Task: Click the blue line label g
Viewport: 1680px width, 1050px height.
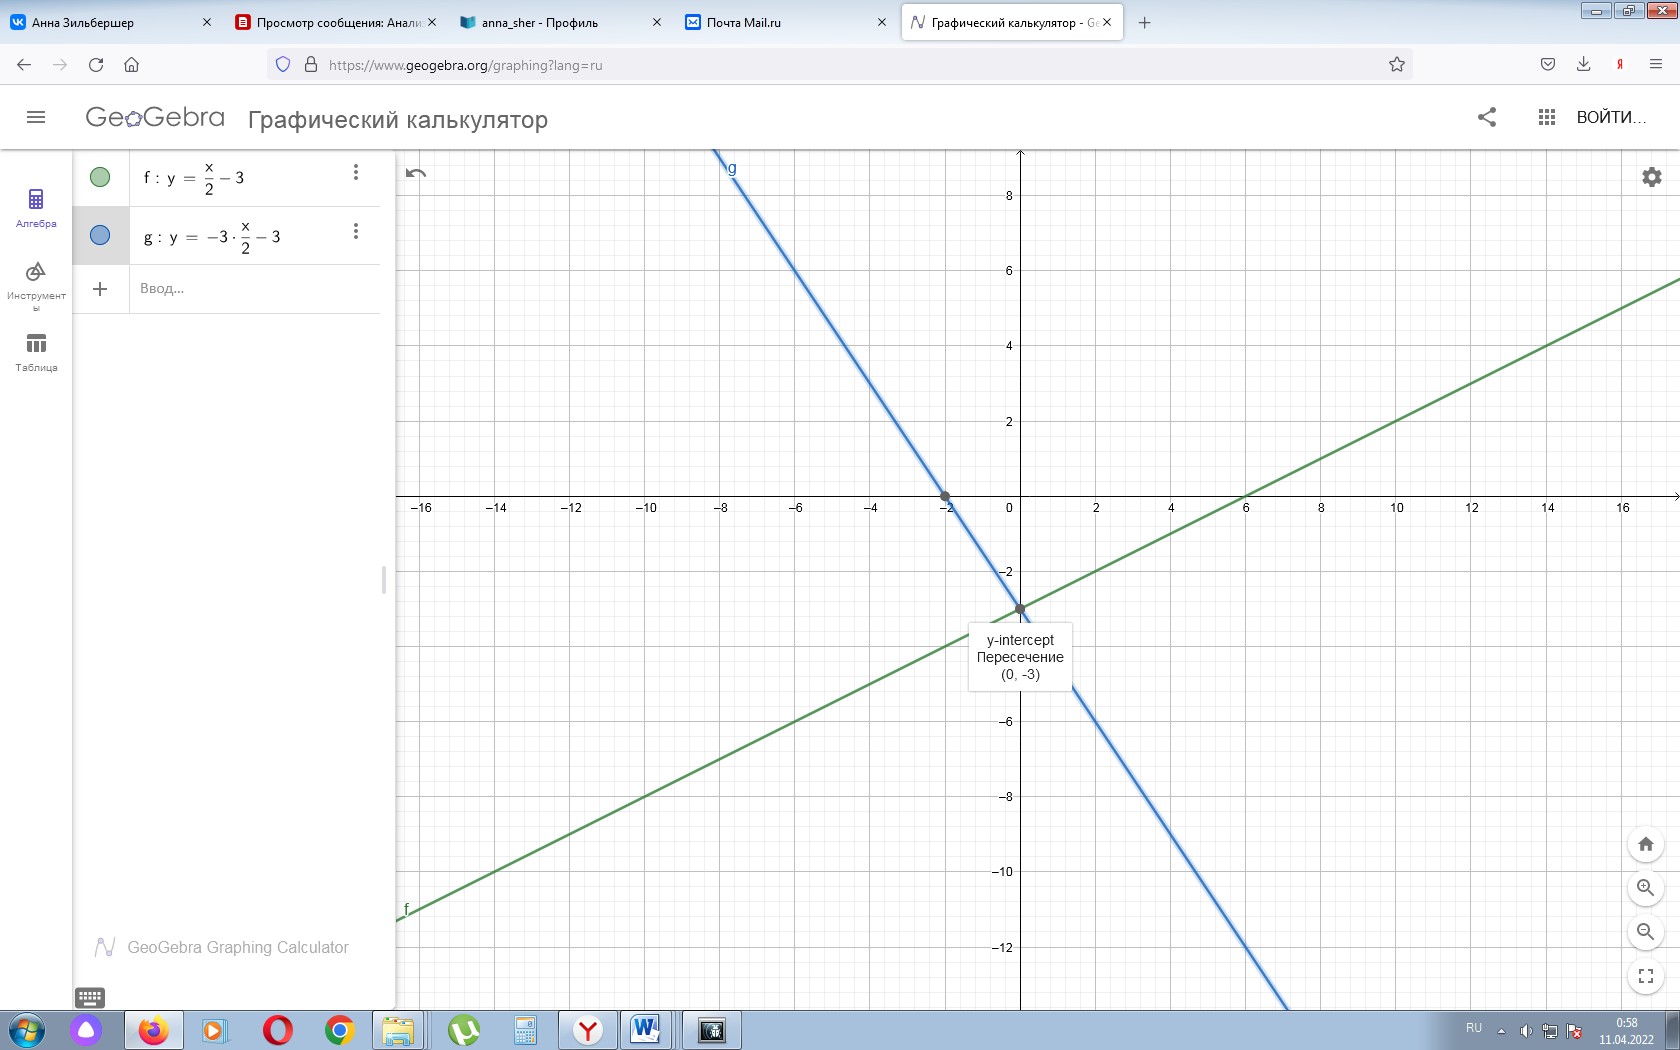Action: point(732,168)
